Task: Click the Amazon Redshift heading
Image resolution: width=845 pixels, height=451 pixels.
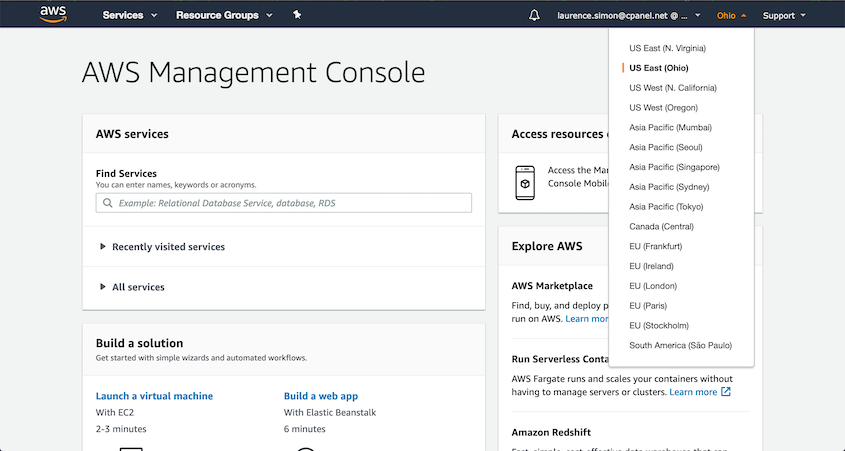Action: point(551,432)
